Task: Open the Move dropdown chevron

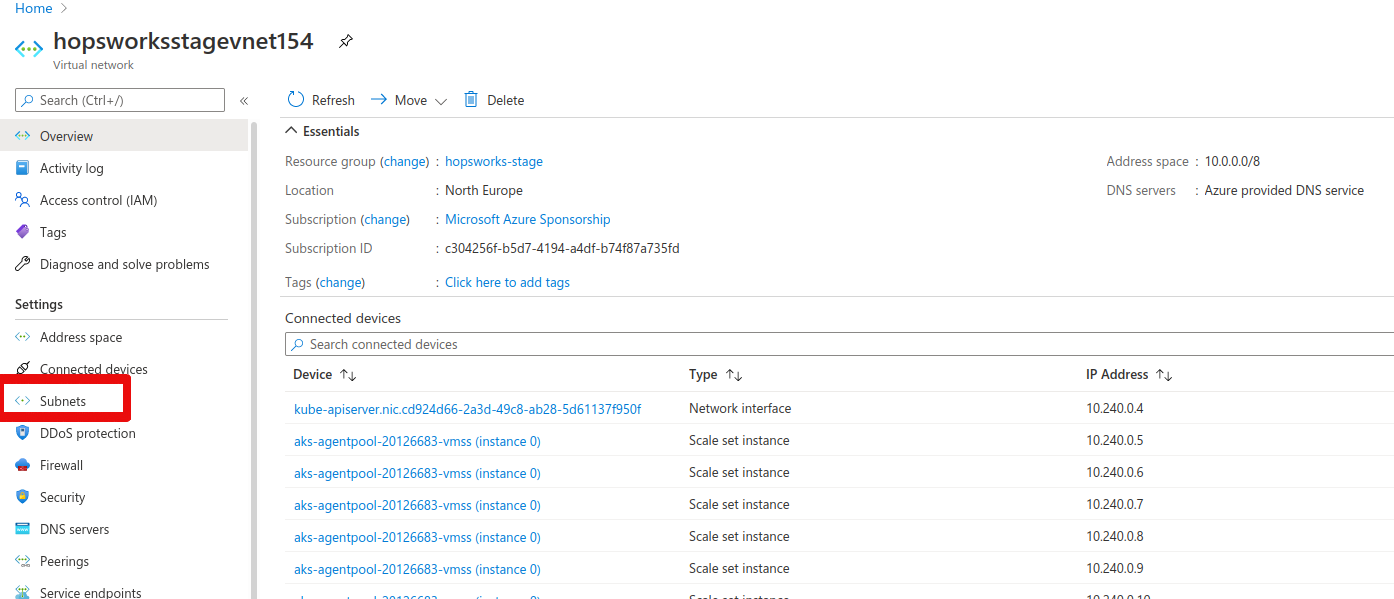Action: pos(441,101)
